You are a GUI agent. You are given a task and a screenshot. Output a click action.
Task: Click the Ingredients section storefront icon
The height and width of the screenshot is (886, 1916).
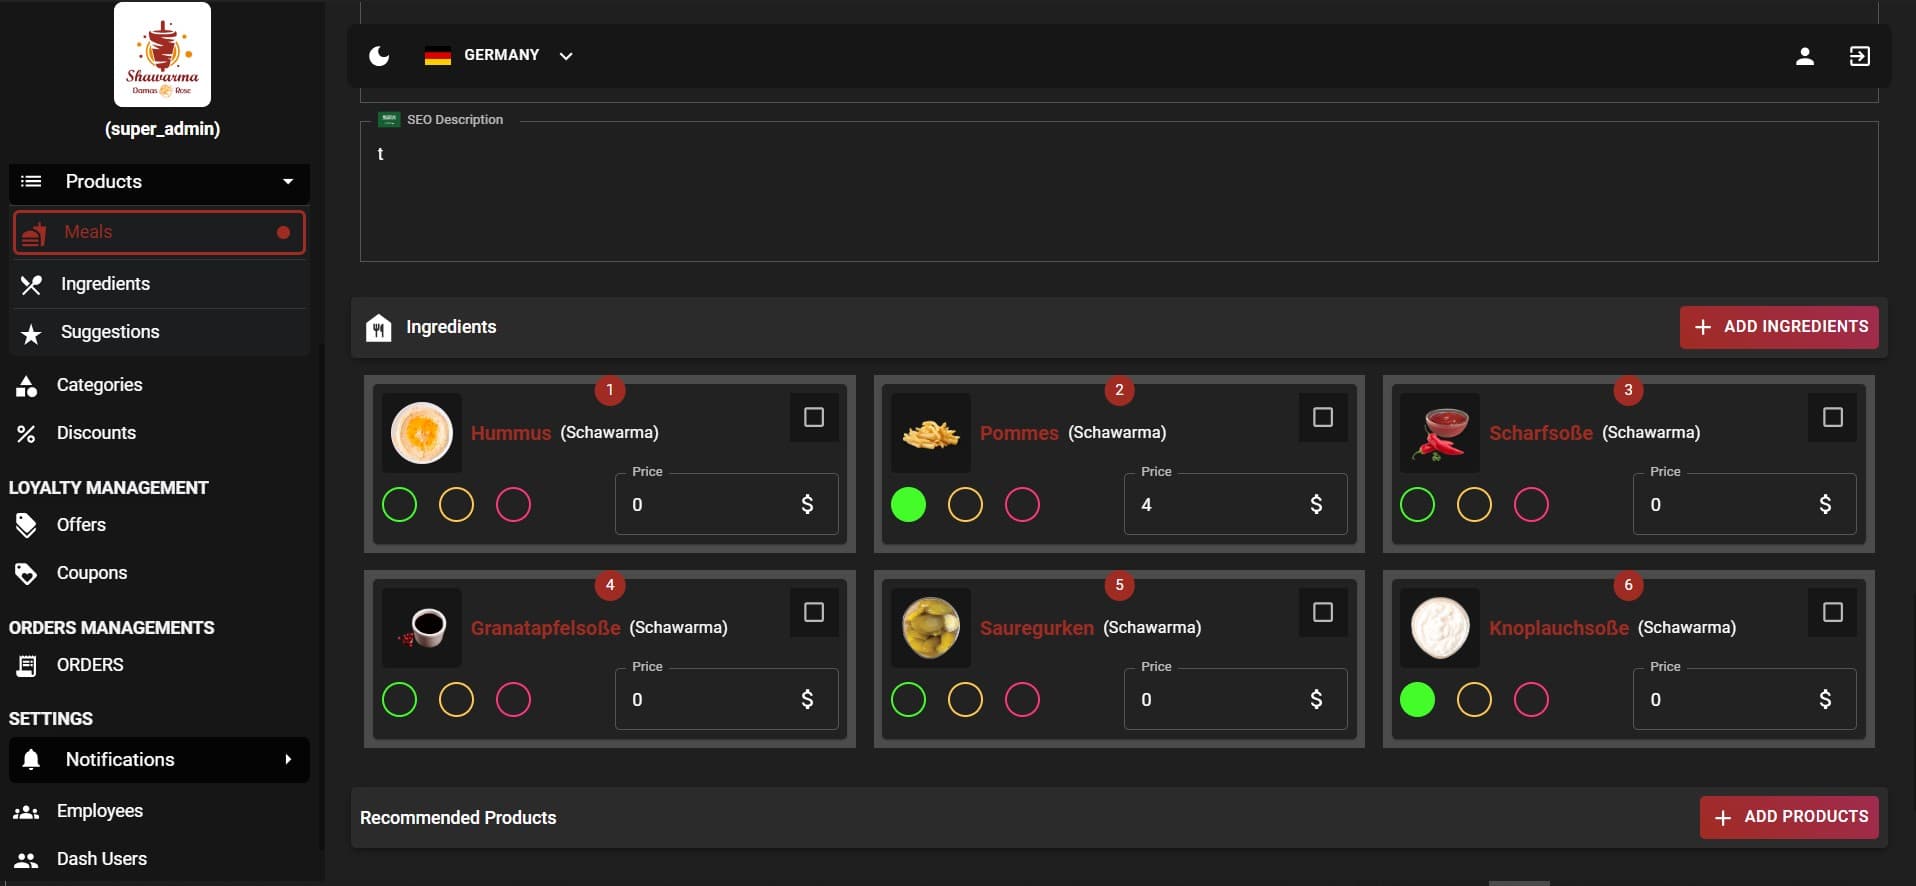(x=379, y=328)
